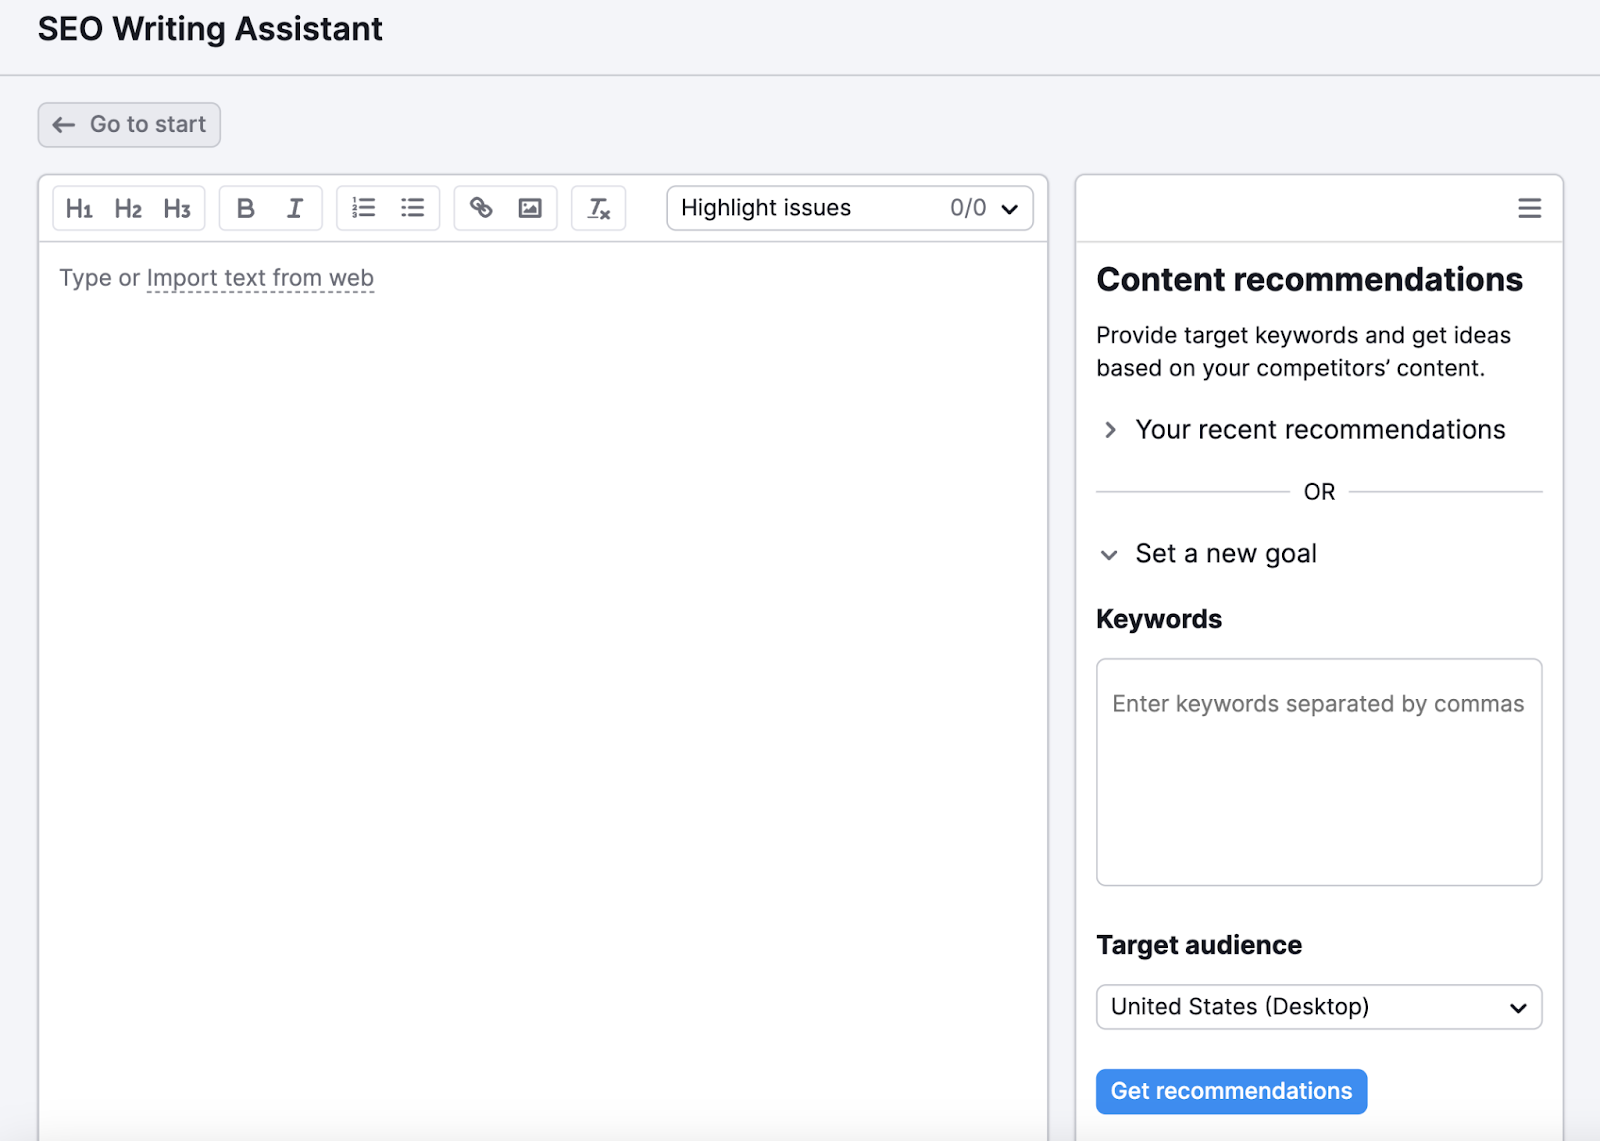Open the Target audience dropdown
1600x1141 pixels.
(x=1318, y=1007)
